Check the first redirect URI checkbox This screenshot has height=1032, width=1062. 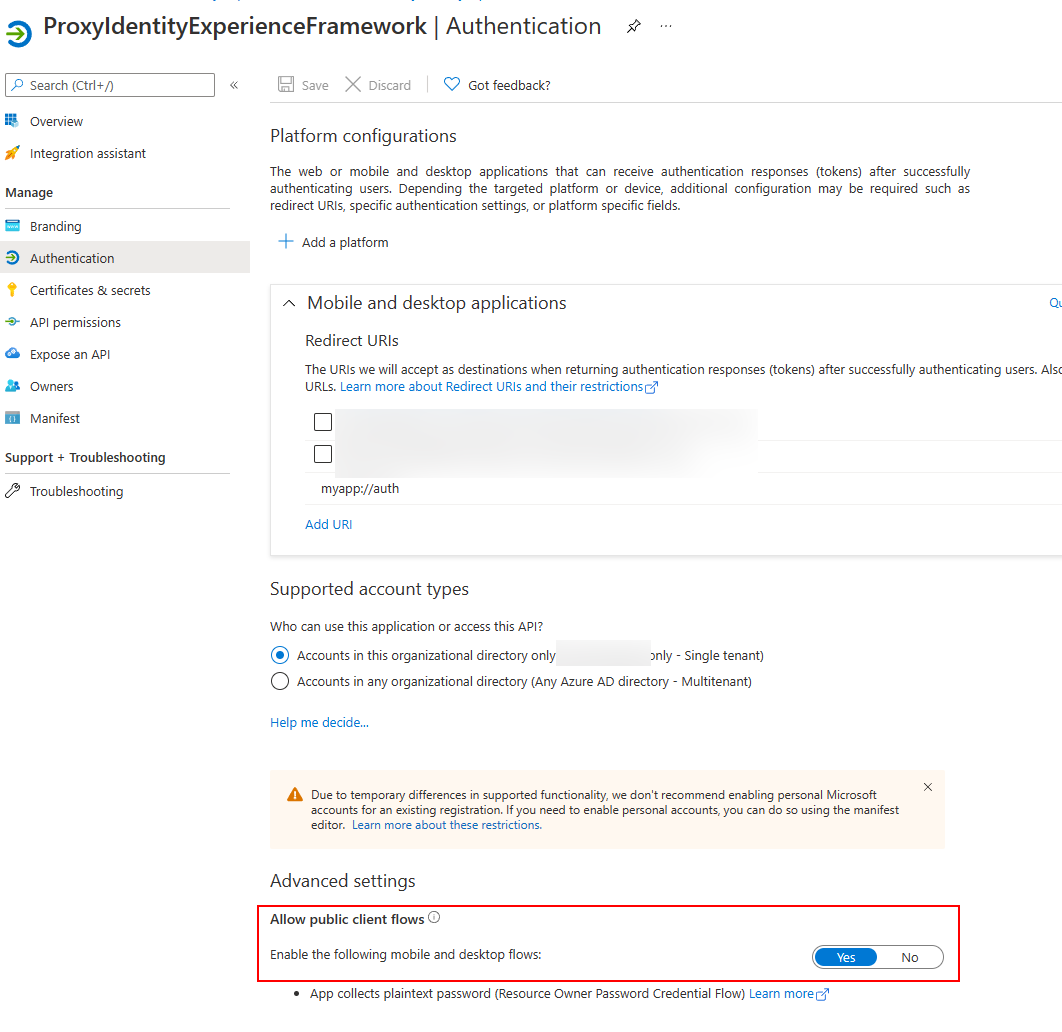[323, 422]
